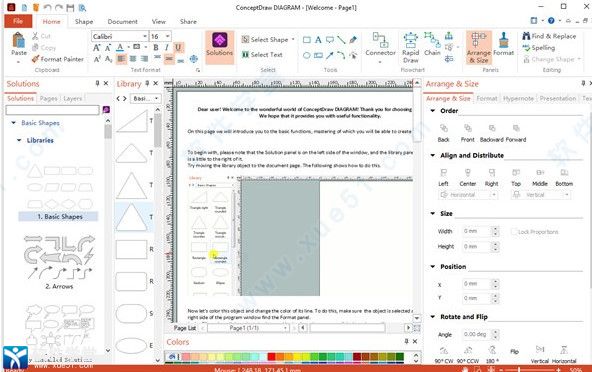This screenshot has height=372, width=592.
Task: Choose the Select Shape tool
Action: pyautogui.click(x=268, y=39)
